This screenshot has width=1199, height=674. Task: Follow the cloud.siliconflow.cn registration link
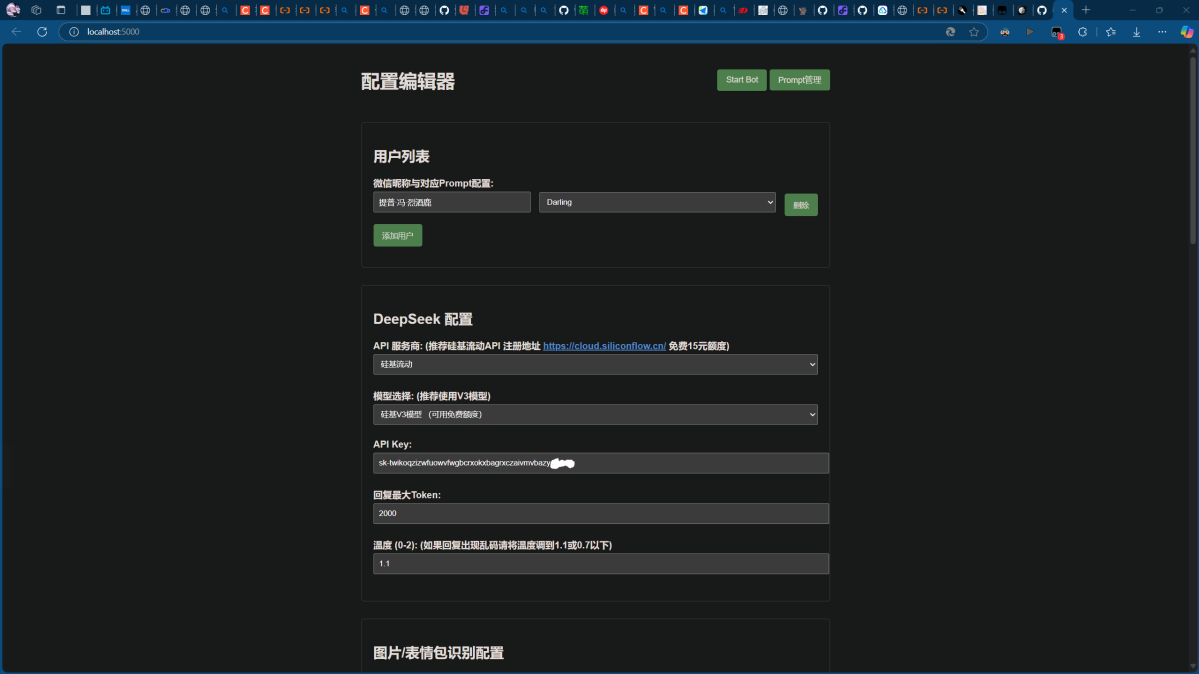pos(604,346)
